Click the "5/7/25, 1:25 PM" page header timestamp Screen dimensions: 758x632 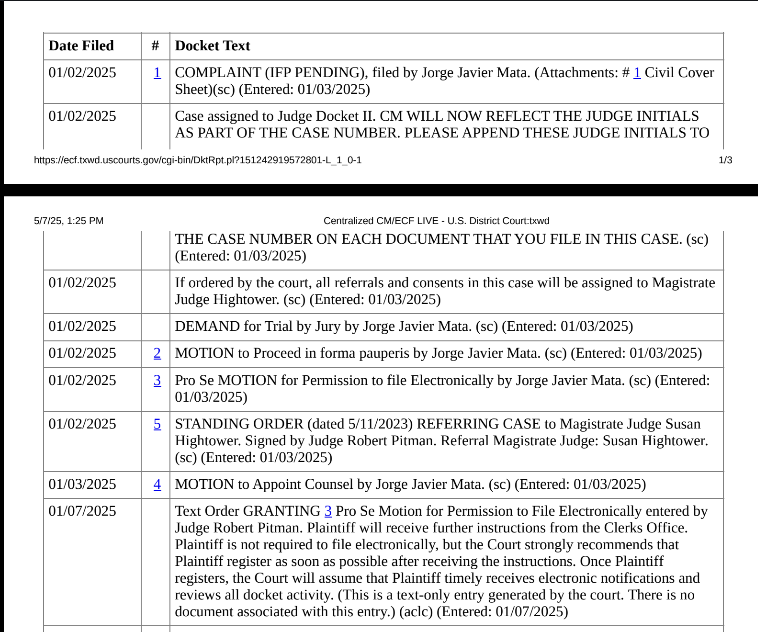point(68,221)
